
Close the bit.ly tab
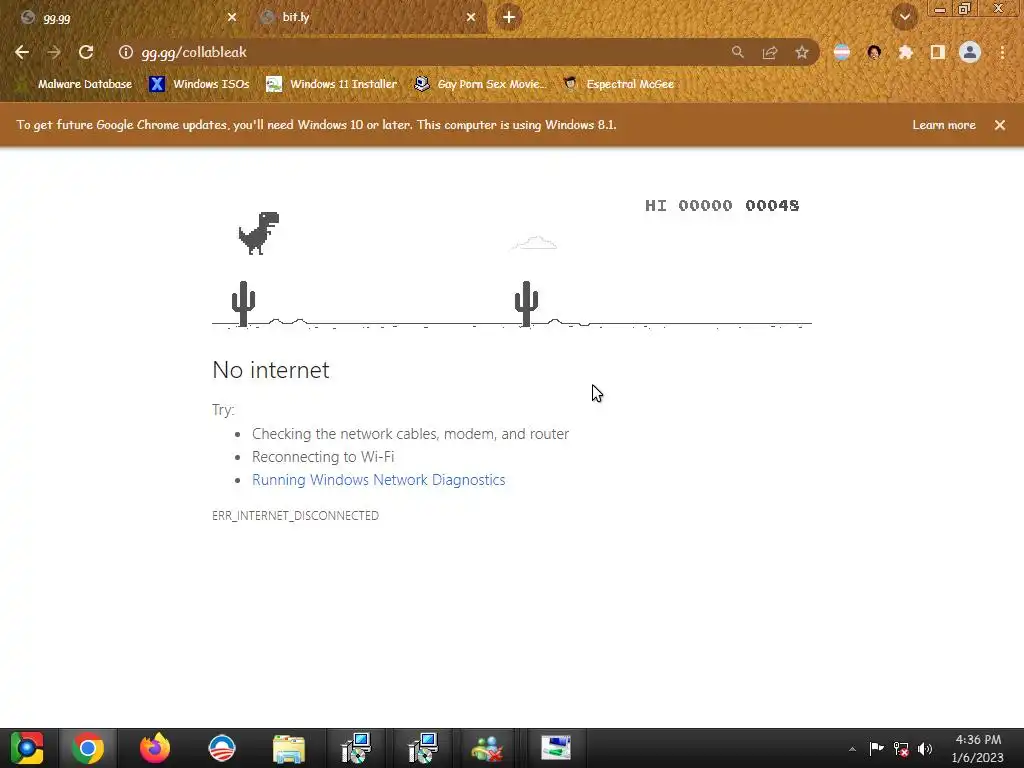[x=471, y=17]
